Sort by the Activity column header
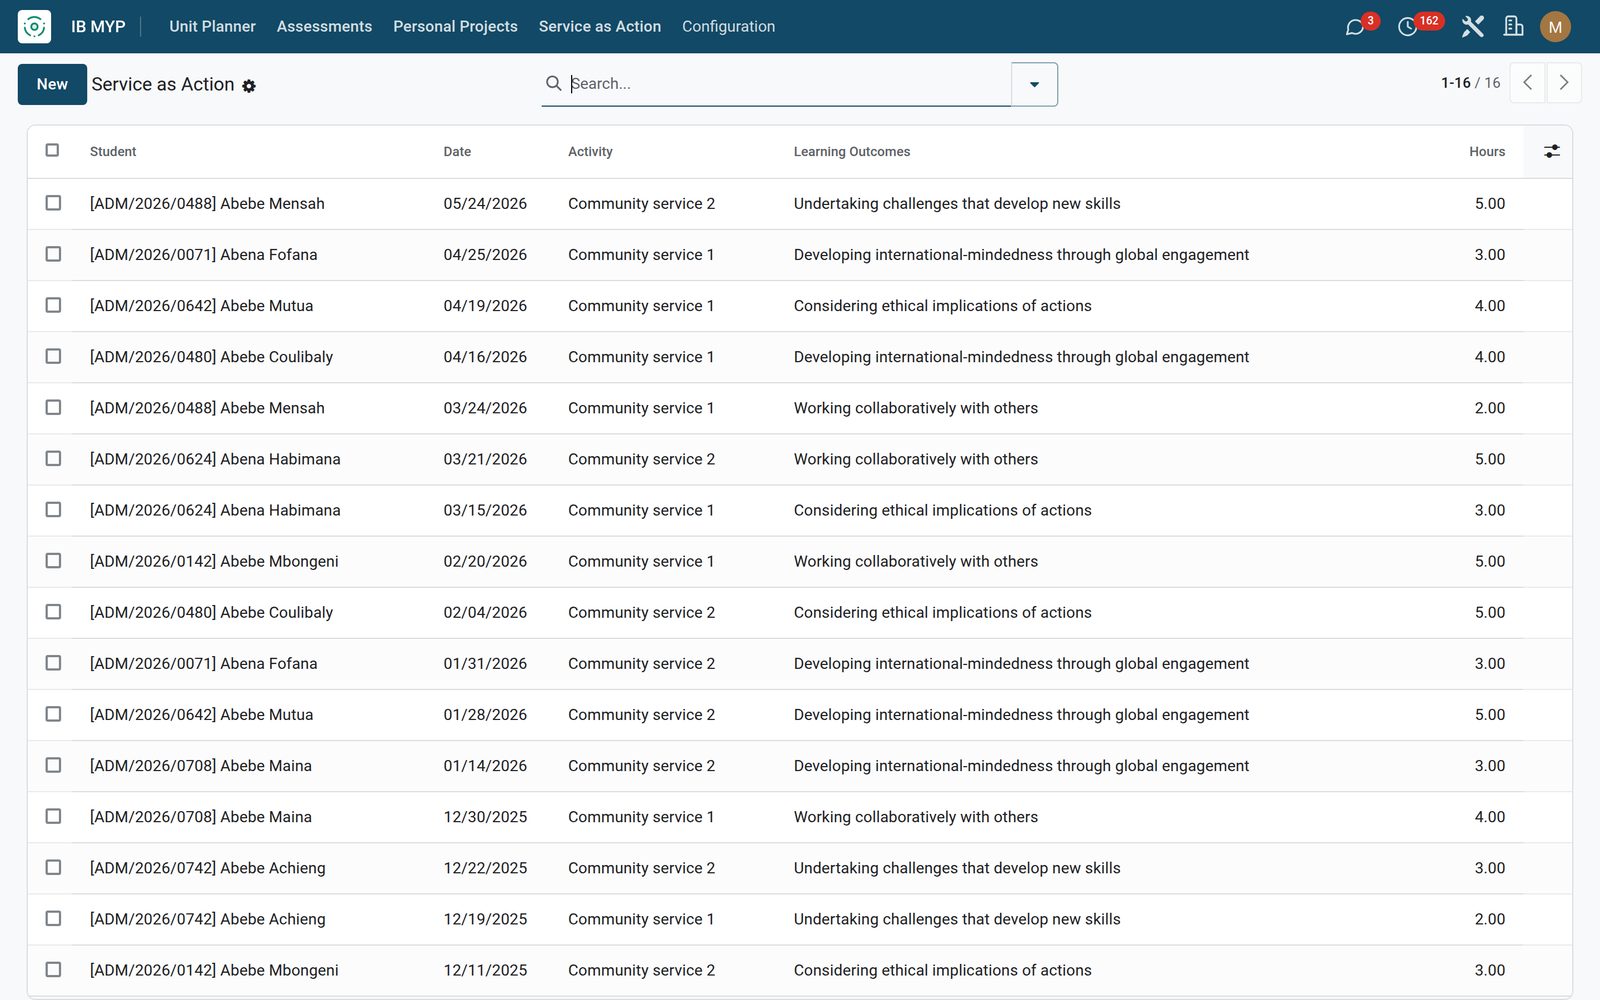Screen dimensions: 1600x1000 pos(590,152)
